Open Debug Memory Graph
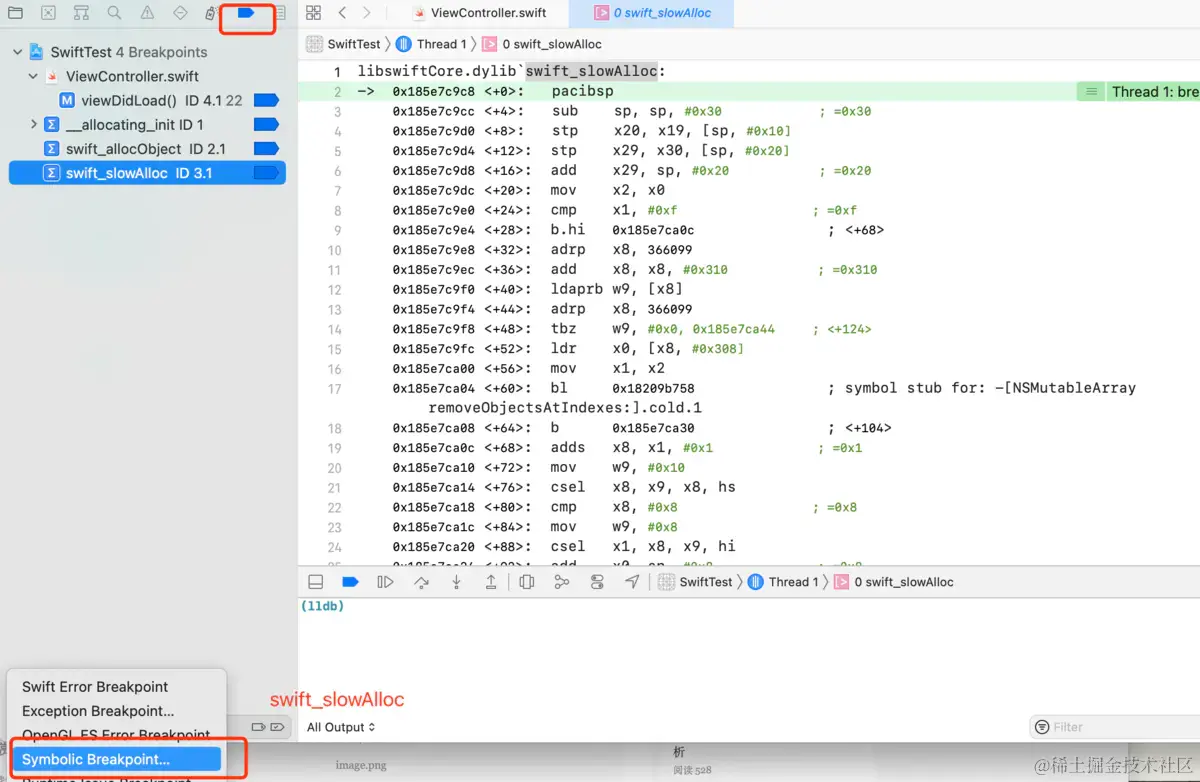The image size is (1200, 782). pos(562,582)
